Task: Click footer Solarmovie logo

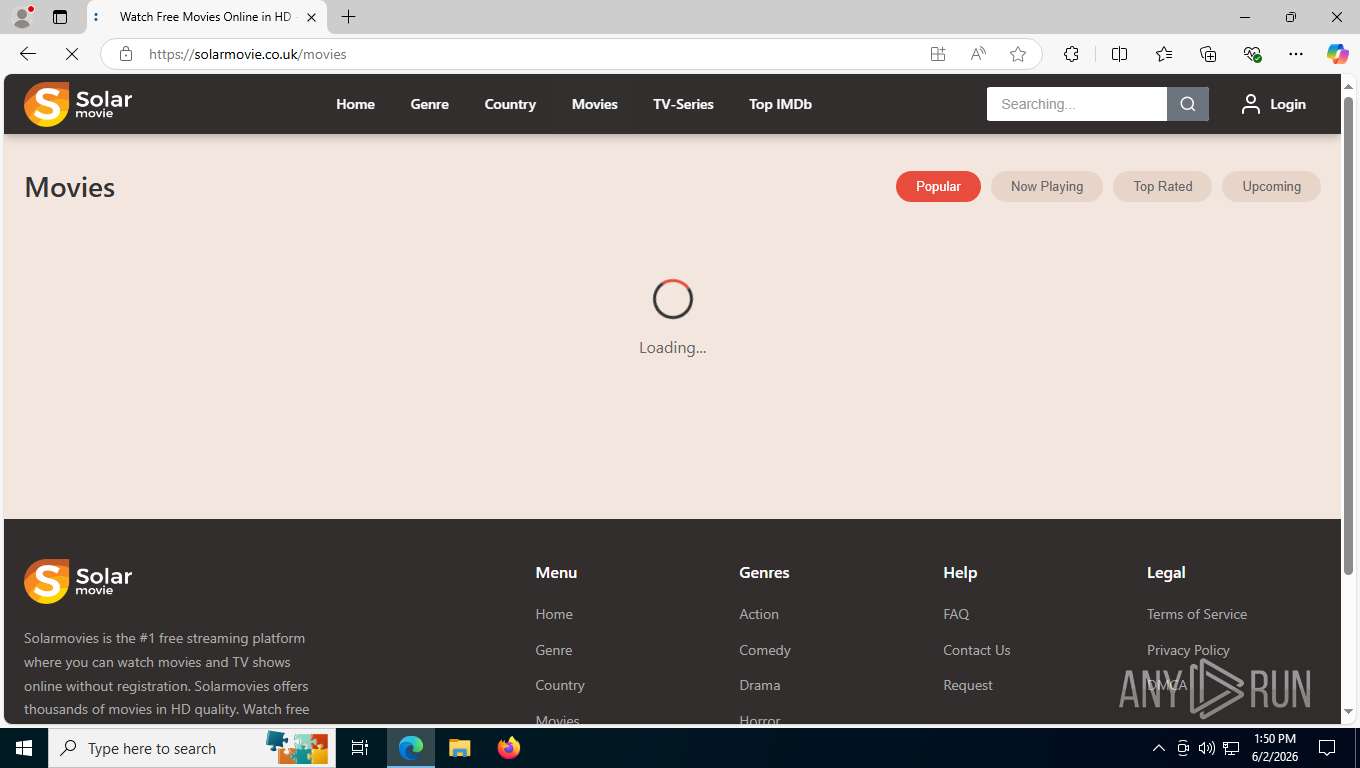Action: [78, 581]
